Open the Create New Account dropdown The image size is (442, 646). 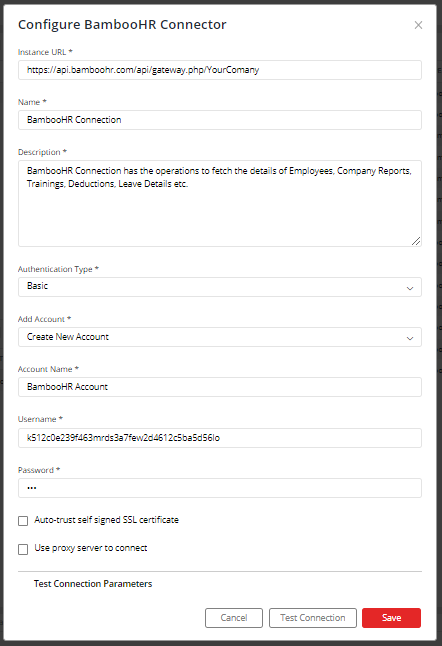coord(220,337)
